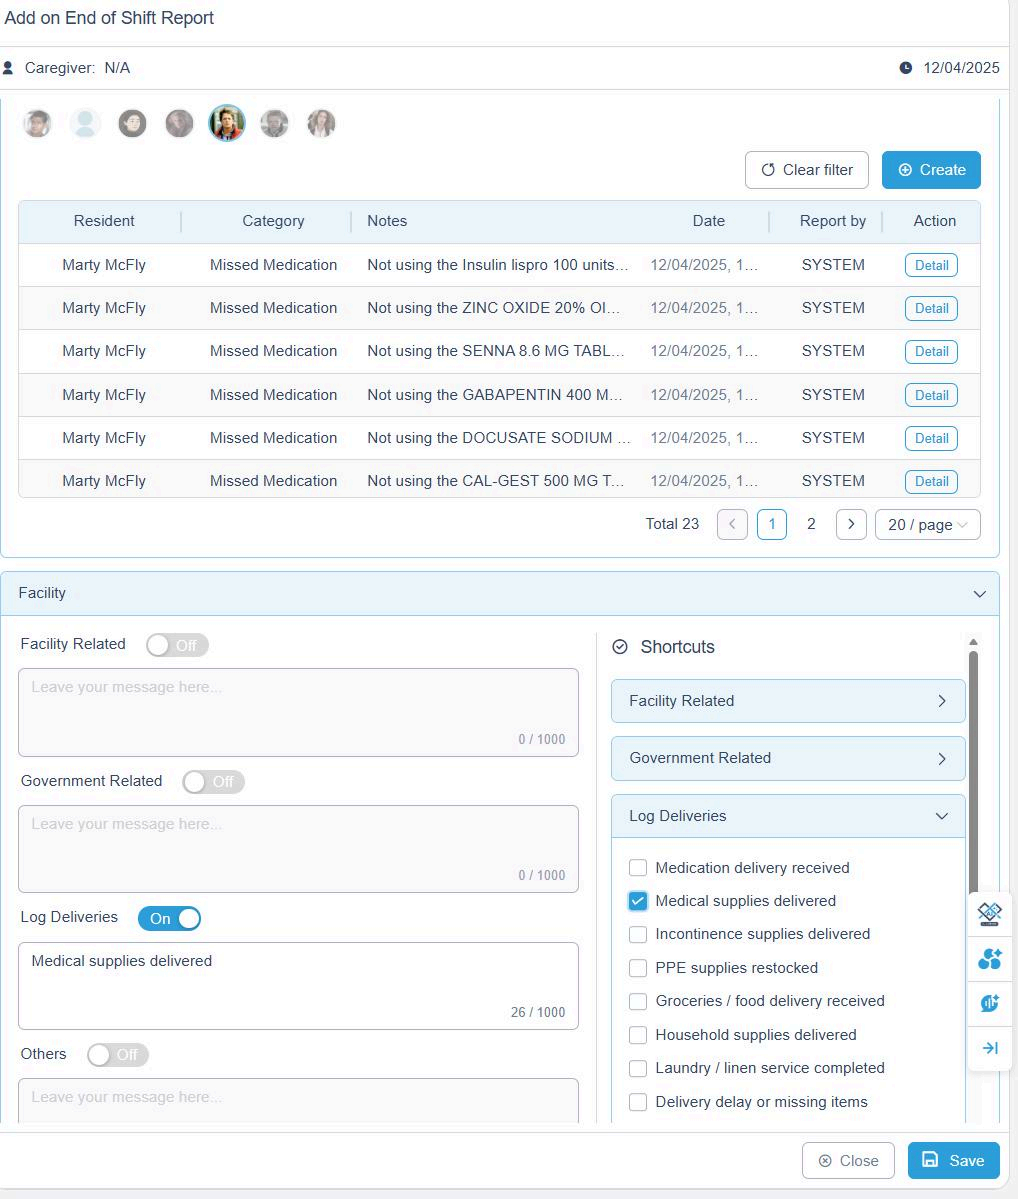Uncheck Medical supplies delivered checkbox
This screenshot has width=1018, height=1199.
(638, 901)
